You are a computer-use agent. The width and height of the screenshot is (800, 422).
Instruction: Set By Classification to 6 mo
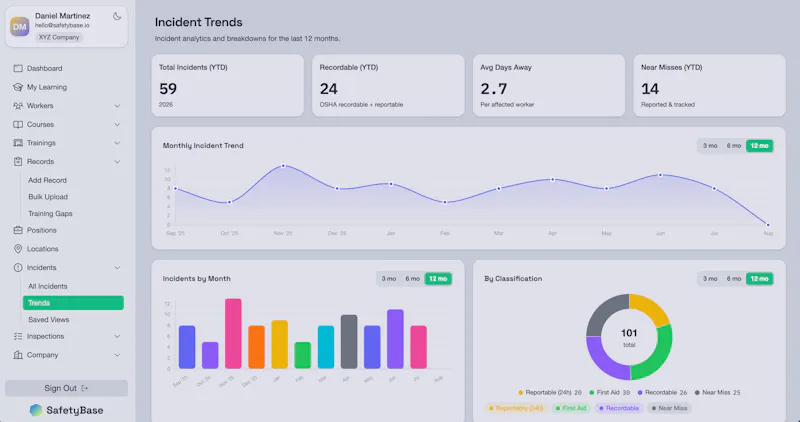pyautogui.click(x=734, y=279)
